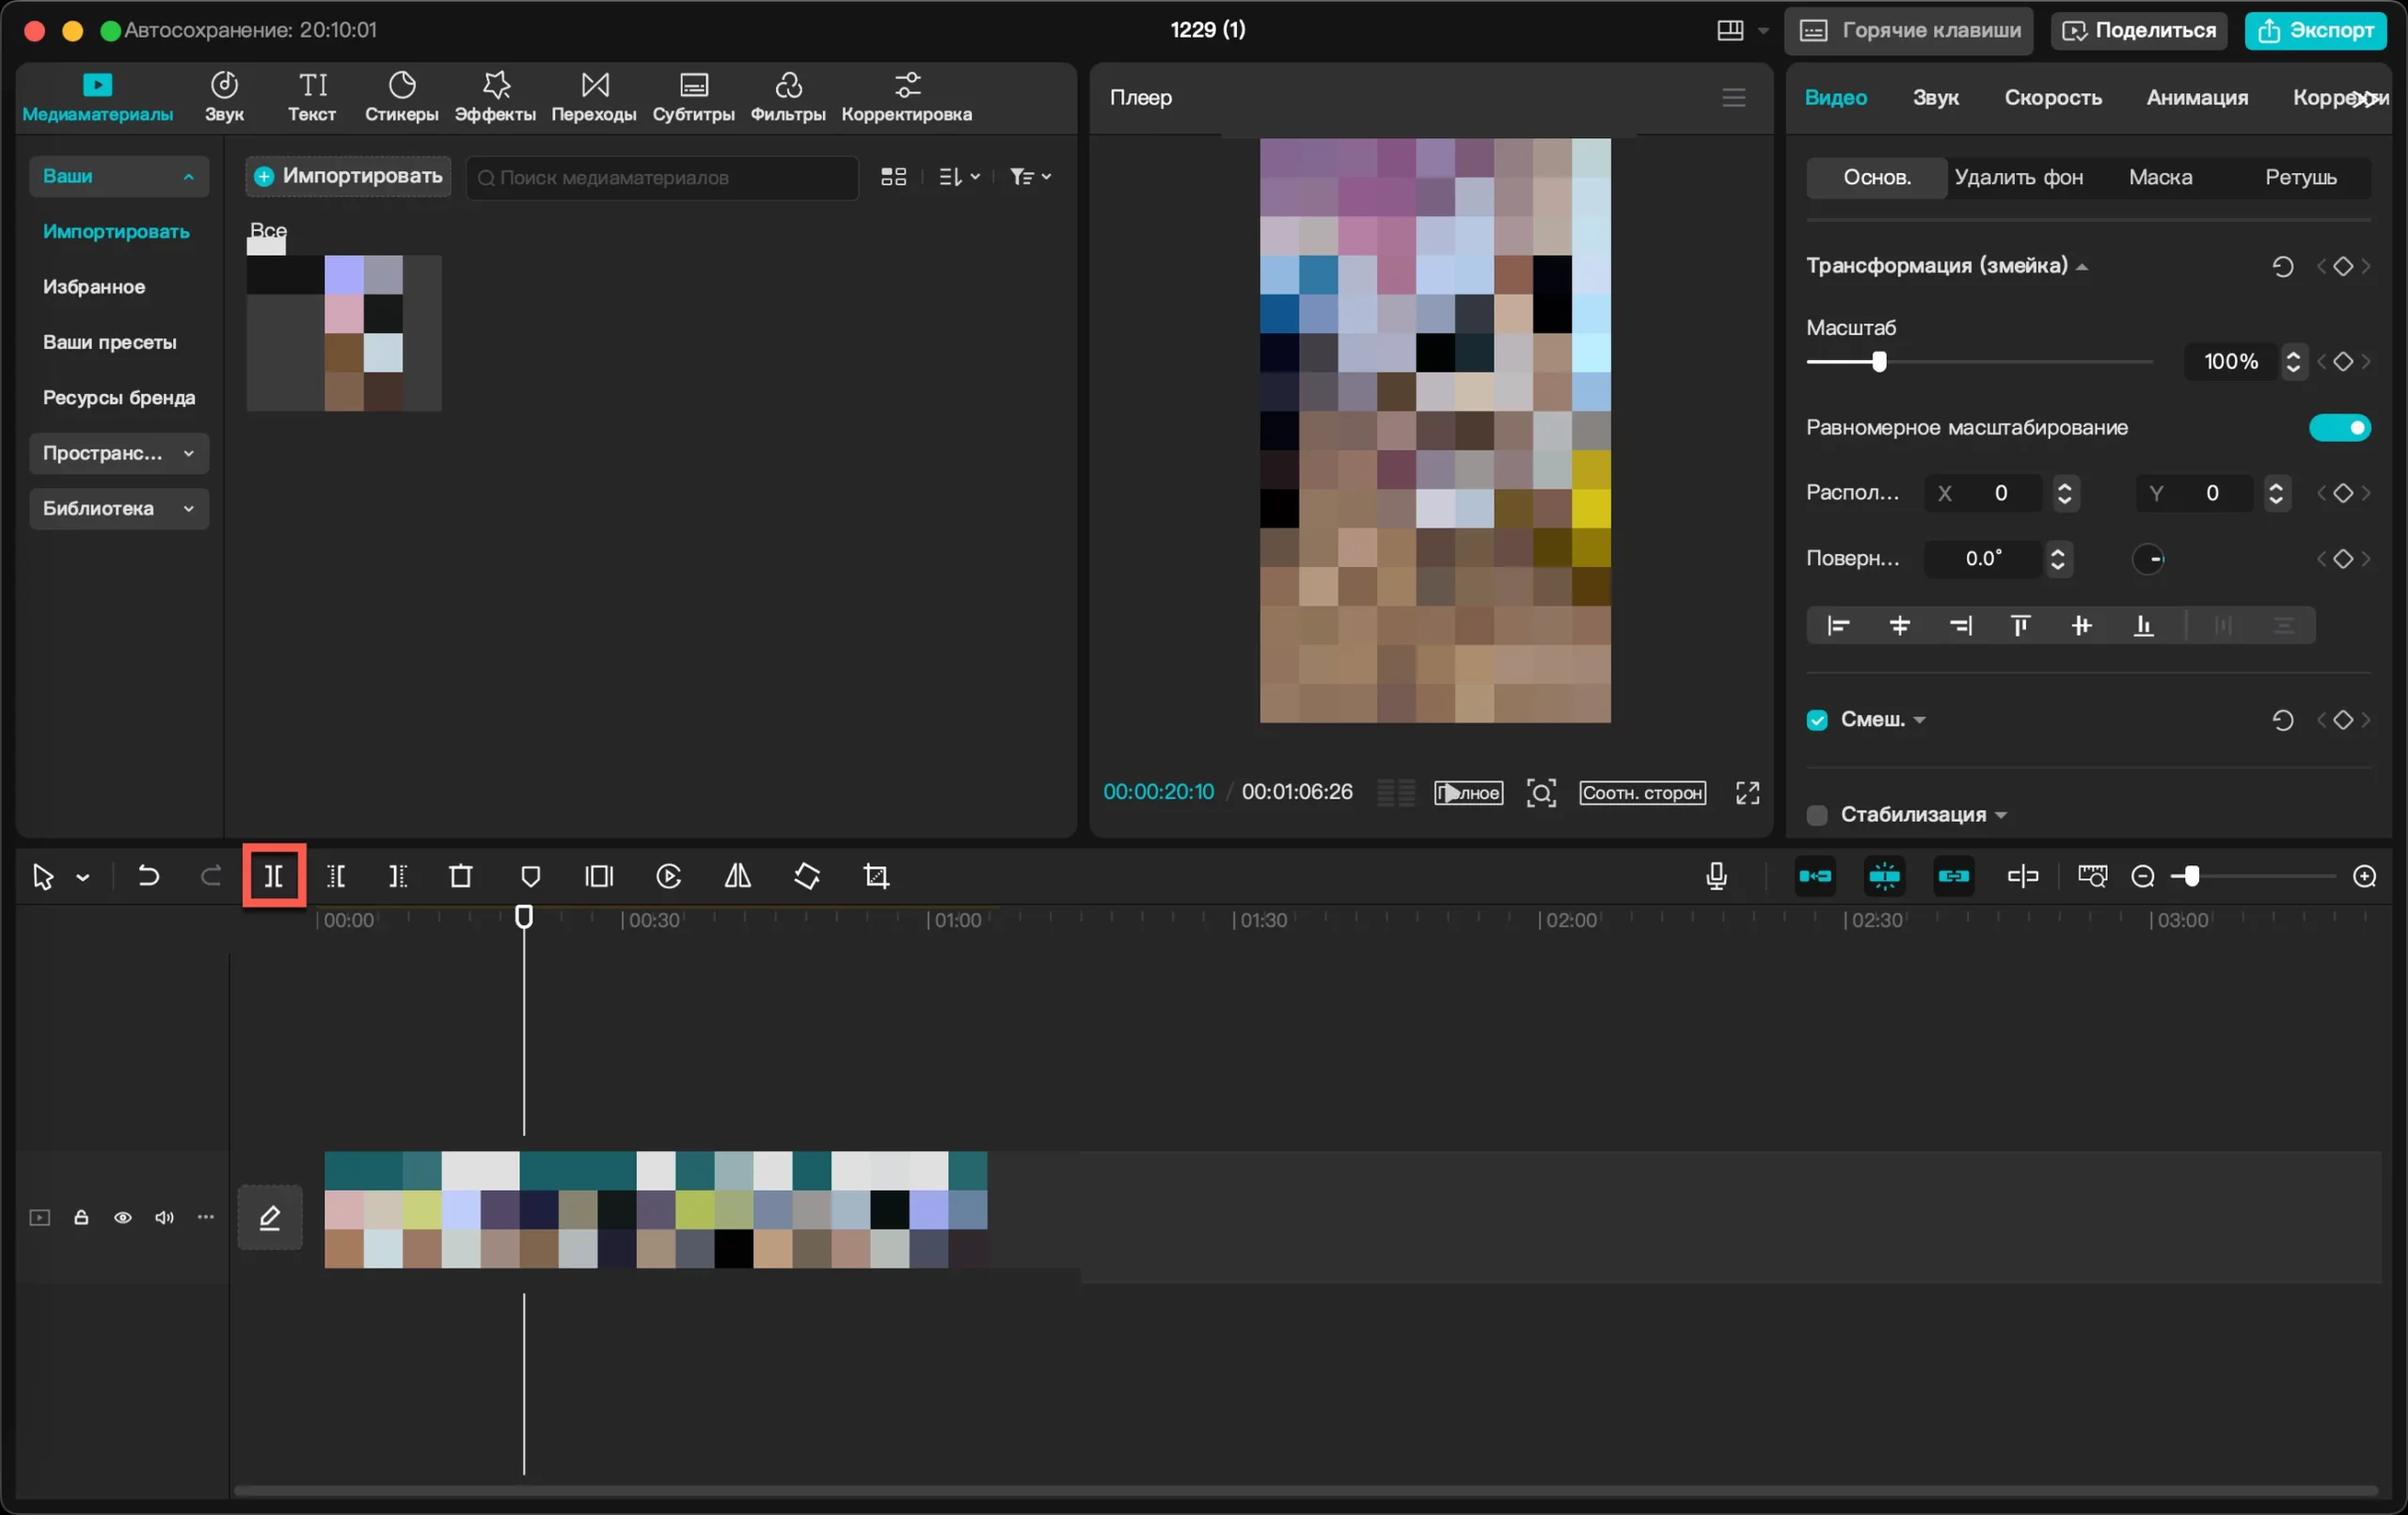
Task: Mute the video track audio
Action: 164,1217
